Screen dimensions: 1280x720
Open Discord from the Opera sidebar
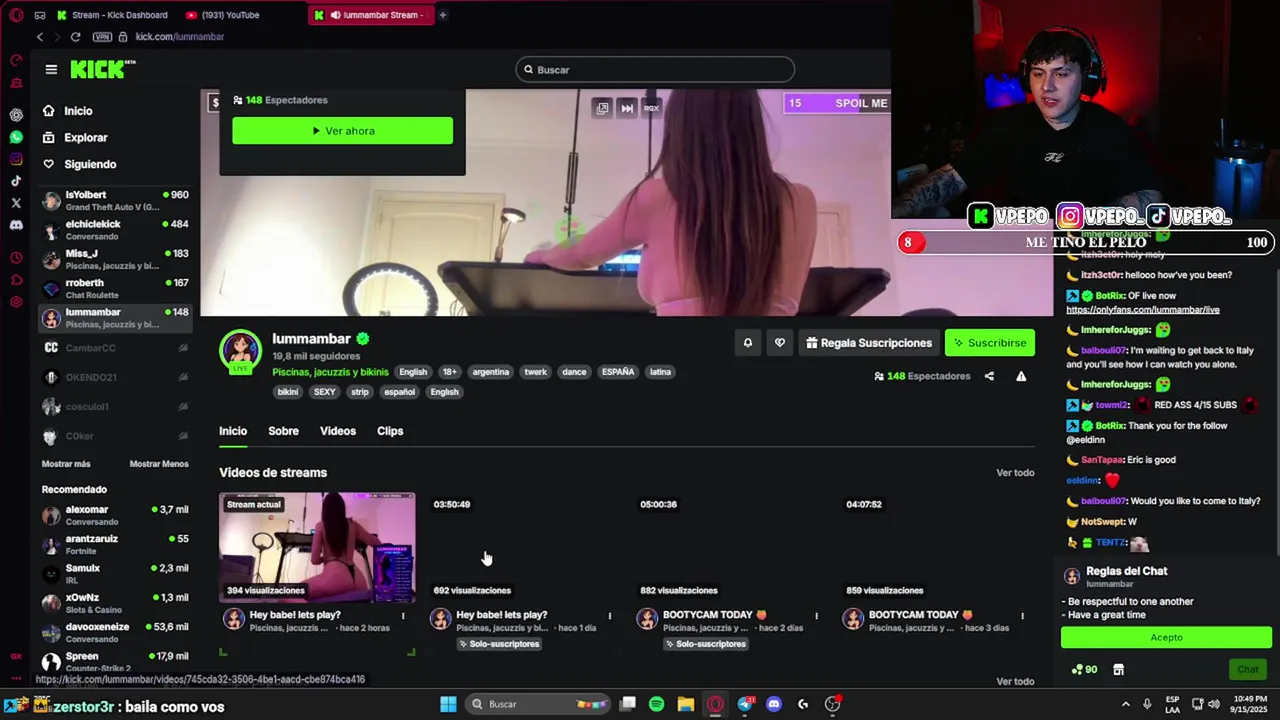[x=16, y=225]
